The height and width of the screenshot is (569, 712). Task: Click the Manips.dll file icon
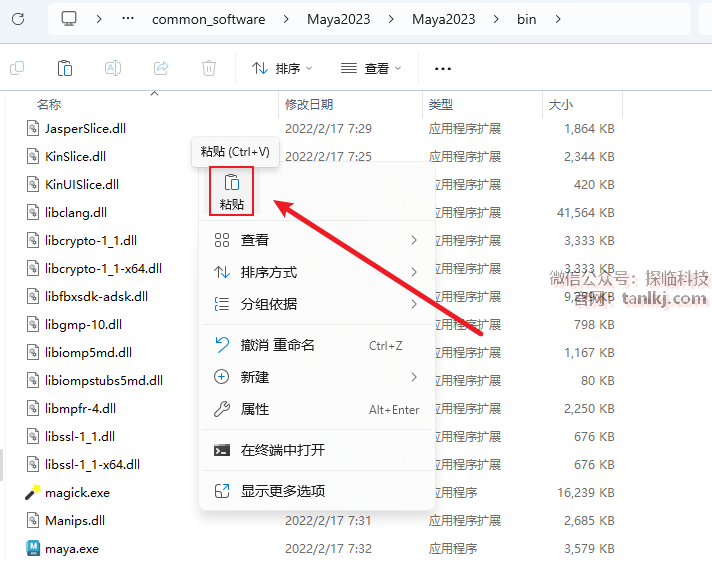pyautogui.click(x=33, y=520)
